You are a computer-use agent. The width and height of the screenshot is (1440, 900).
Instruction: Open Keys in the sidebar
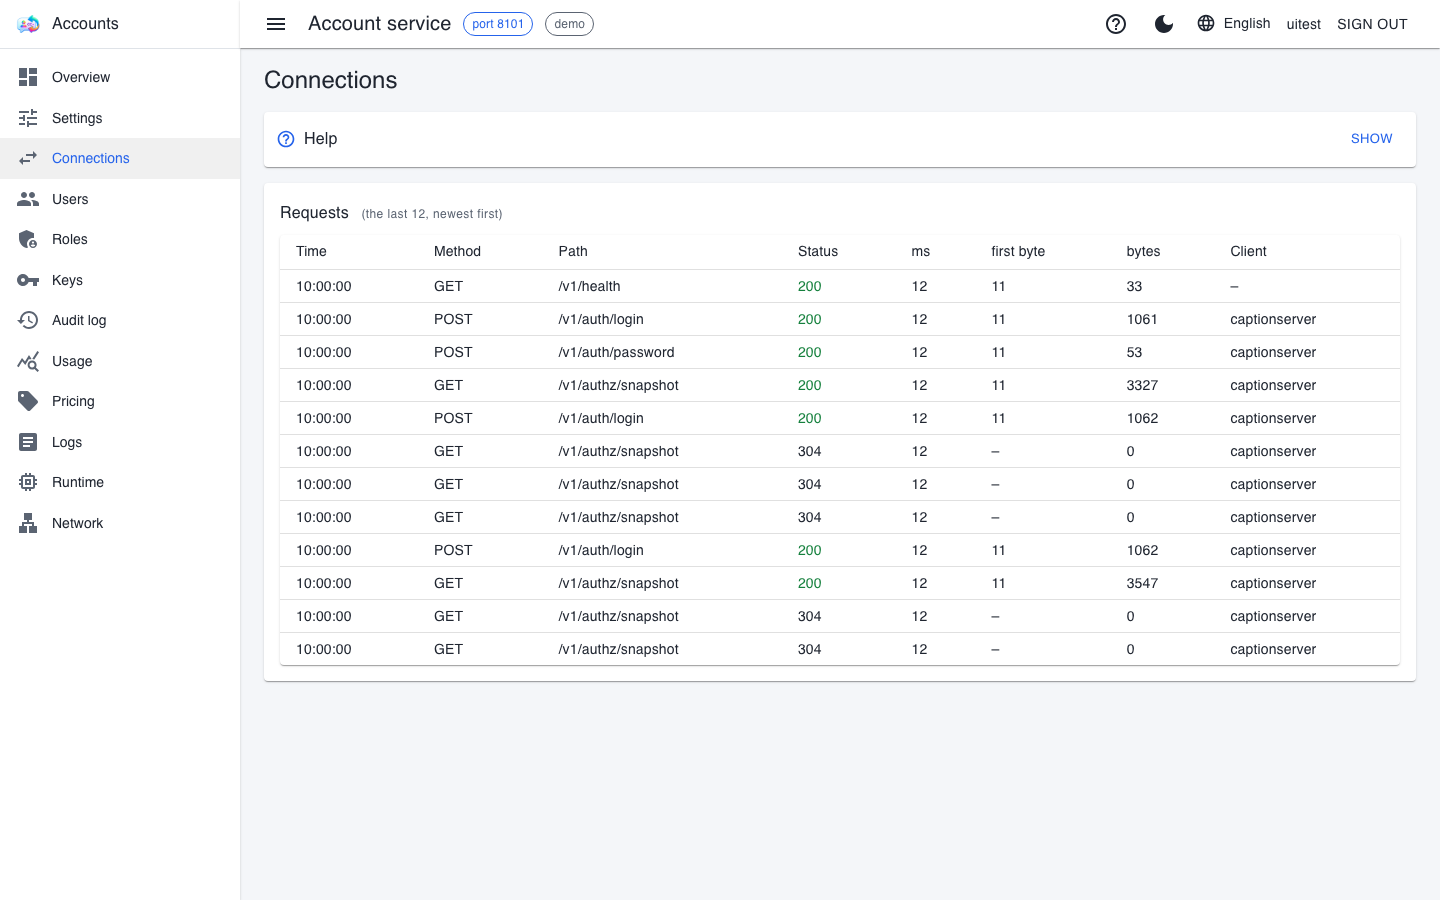pyautogui.click(x=120, y=280)
